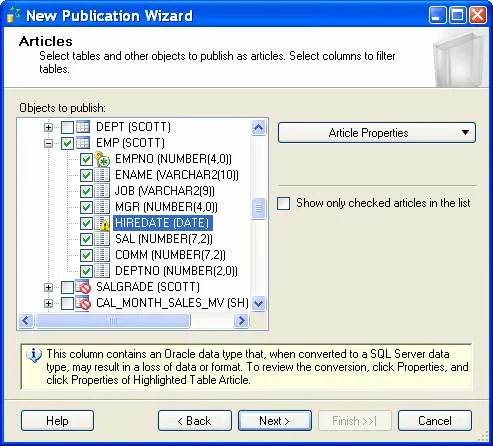Click the wizard icon in the title bar
Screen dimensions: 493x446
pos(13,15)
